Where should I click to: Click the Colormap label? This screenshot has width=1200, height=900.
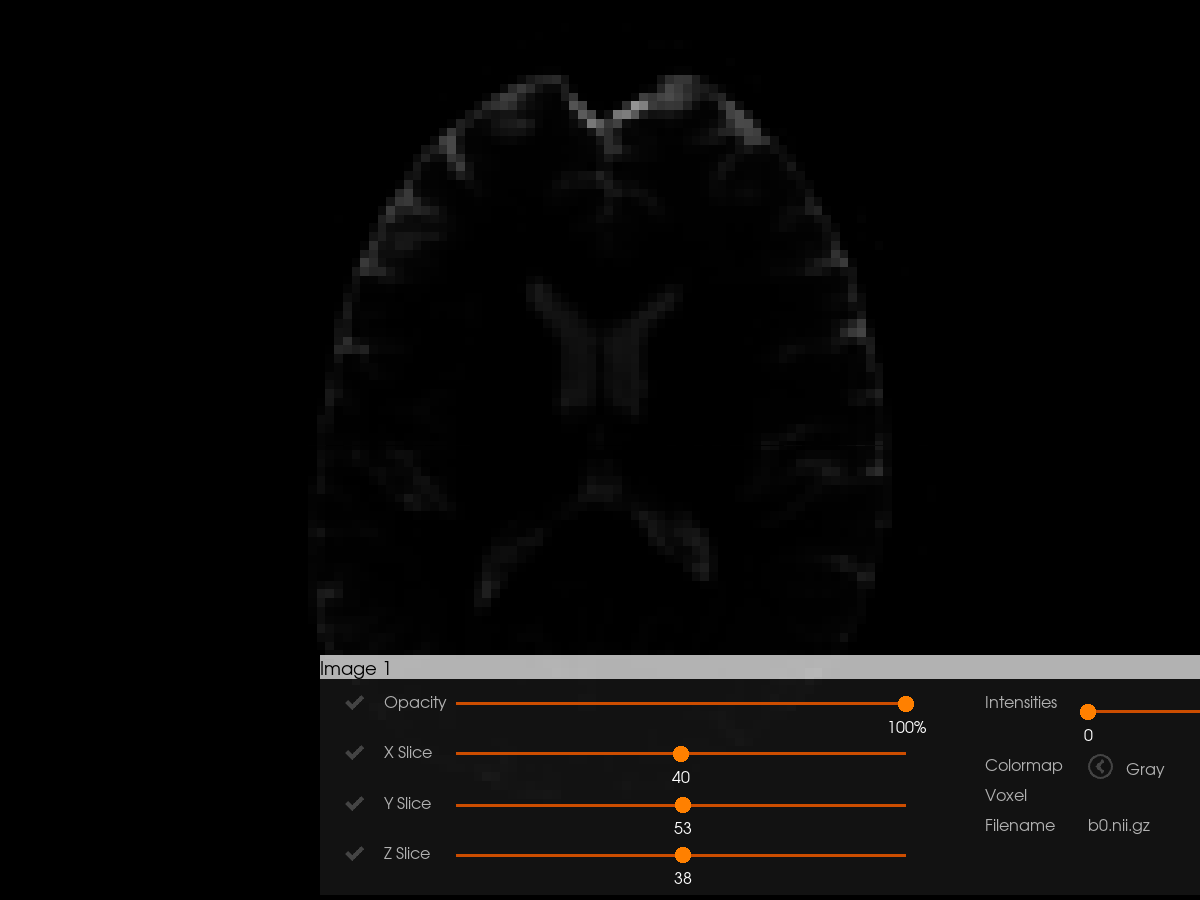(1023, 766)
